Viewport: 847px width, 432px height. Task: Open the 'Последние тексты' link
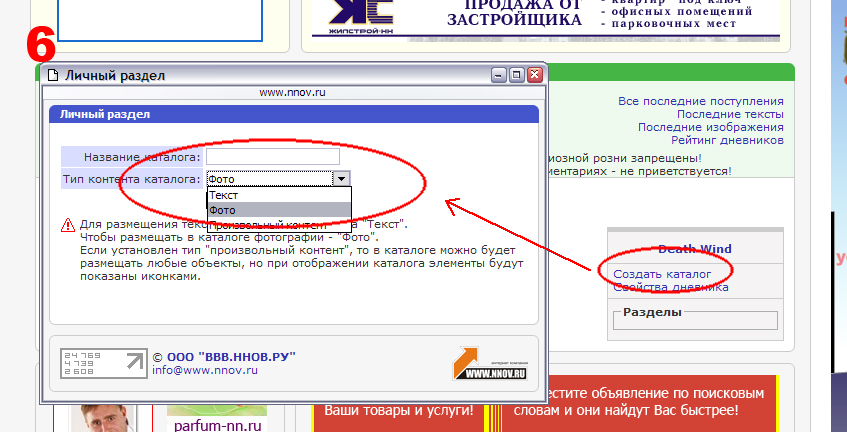coord(730,114)
